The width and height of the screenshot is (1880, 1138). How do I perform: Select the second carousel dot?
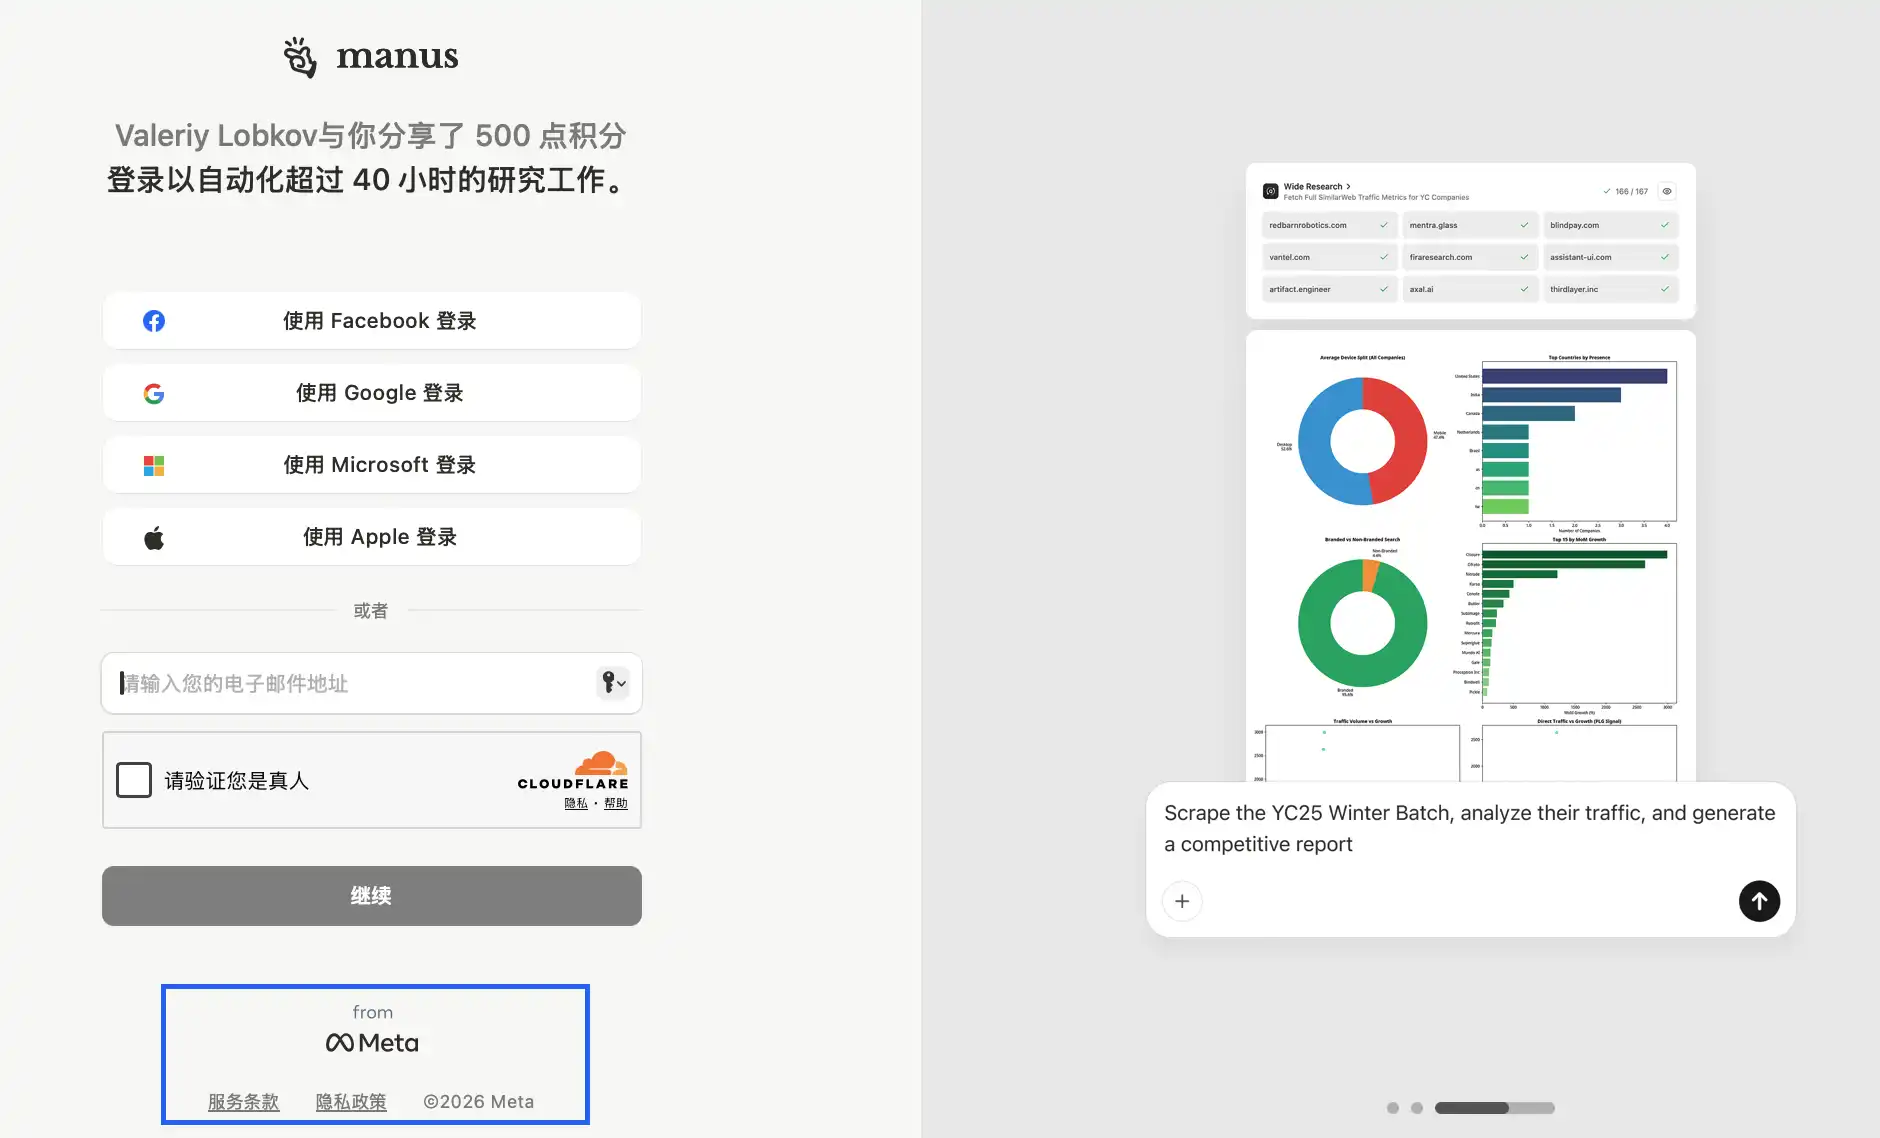pos(1417,1108)
